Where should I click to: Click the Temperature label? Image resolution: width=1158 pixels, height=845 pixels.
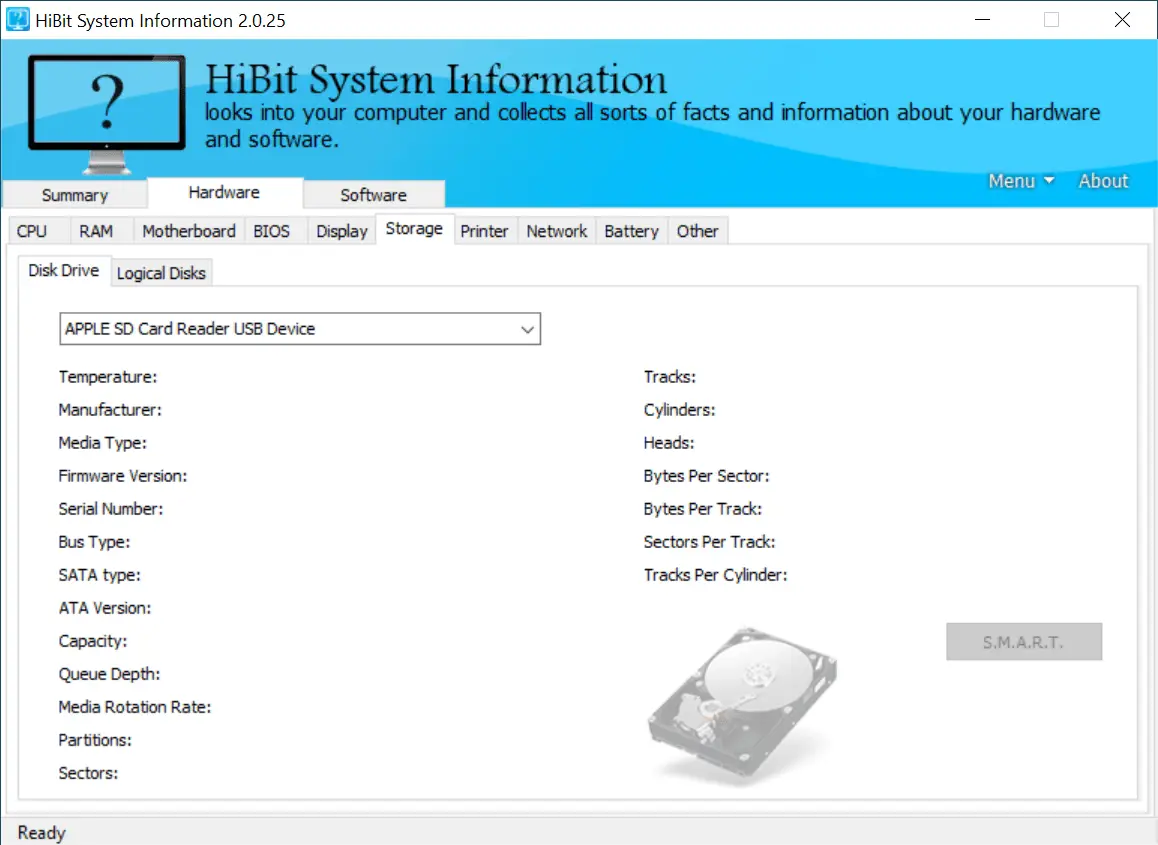pos(108,377)
